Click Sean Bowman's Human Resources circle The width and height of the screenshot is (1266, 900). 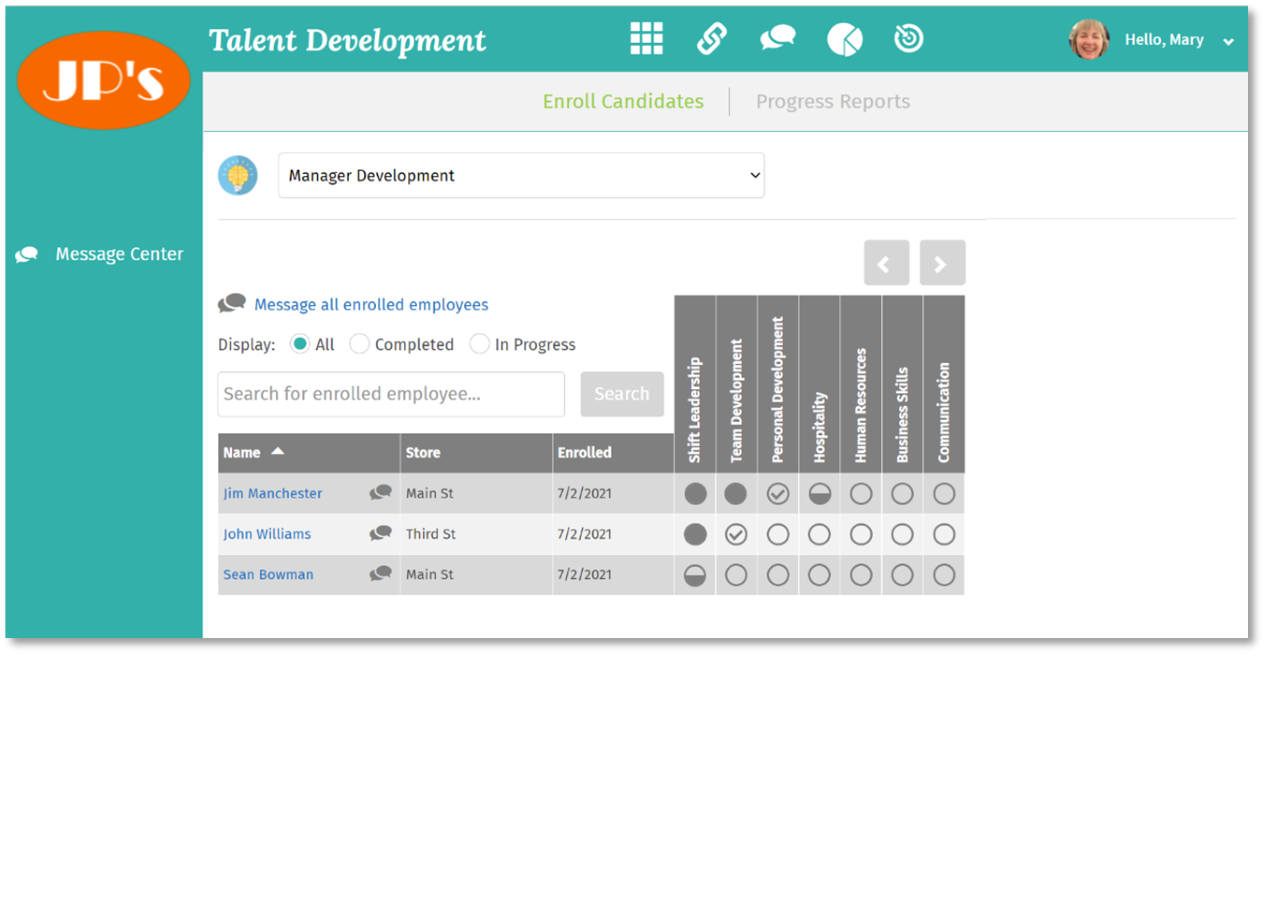(x=861, y=575)
